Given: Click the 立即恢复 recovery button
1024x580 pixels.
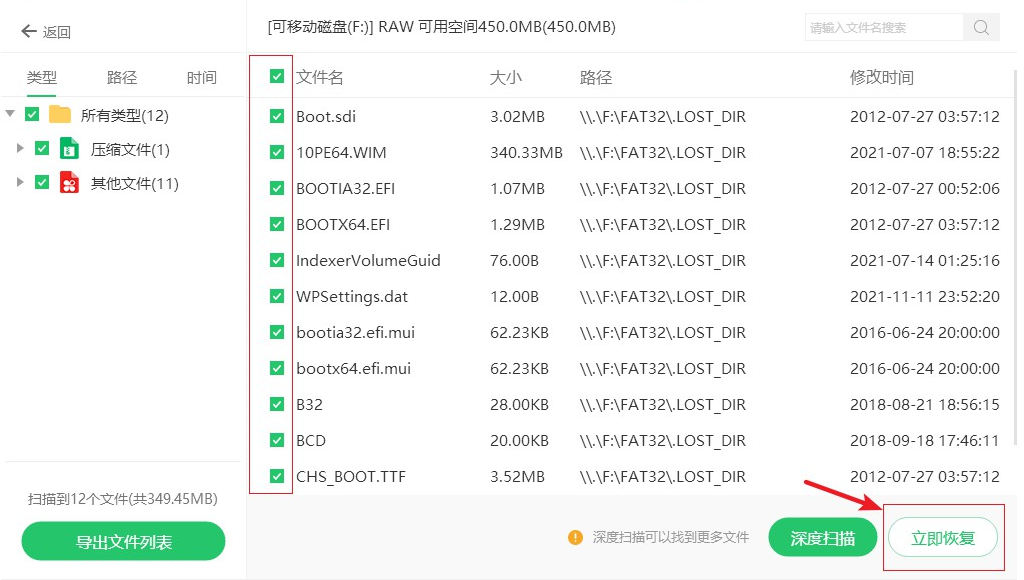Looking at the screenshot, I should click(941, 536).
